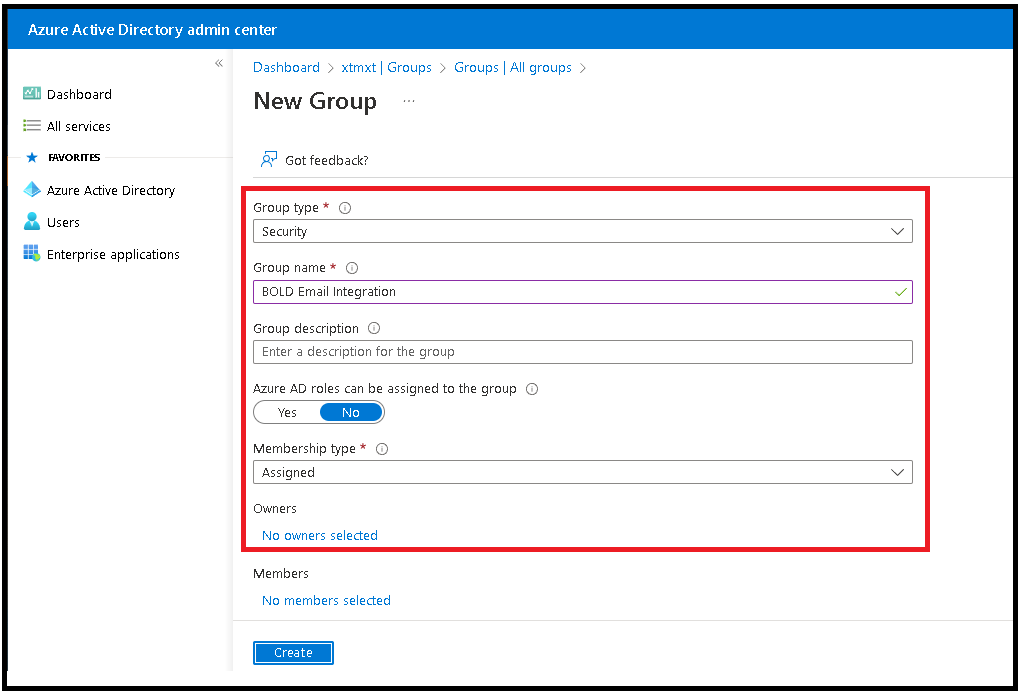Click the Group description input field

pos(582,352)
